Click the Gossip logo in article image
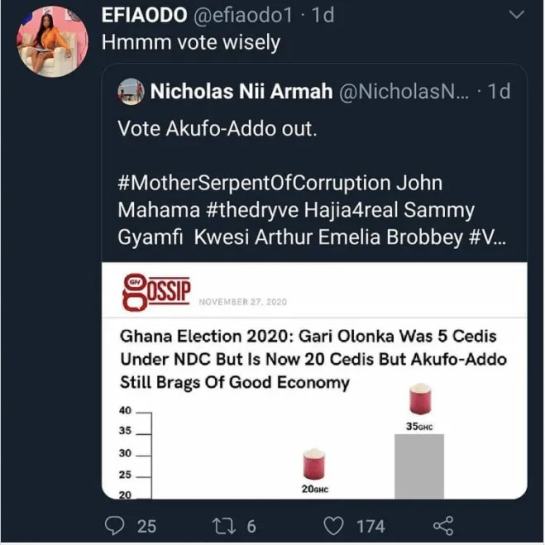This screenshot has width=545, height=545. (156, 292)
